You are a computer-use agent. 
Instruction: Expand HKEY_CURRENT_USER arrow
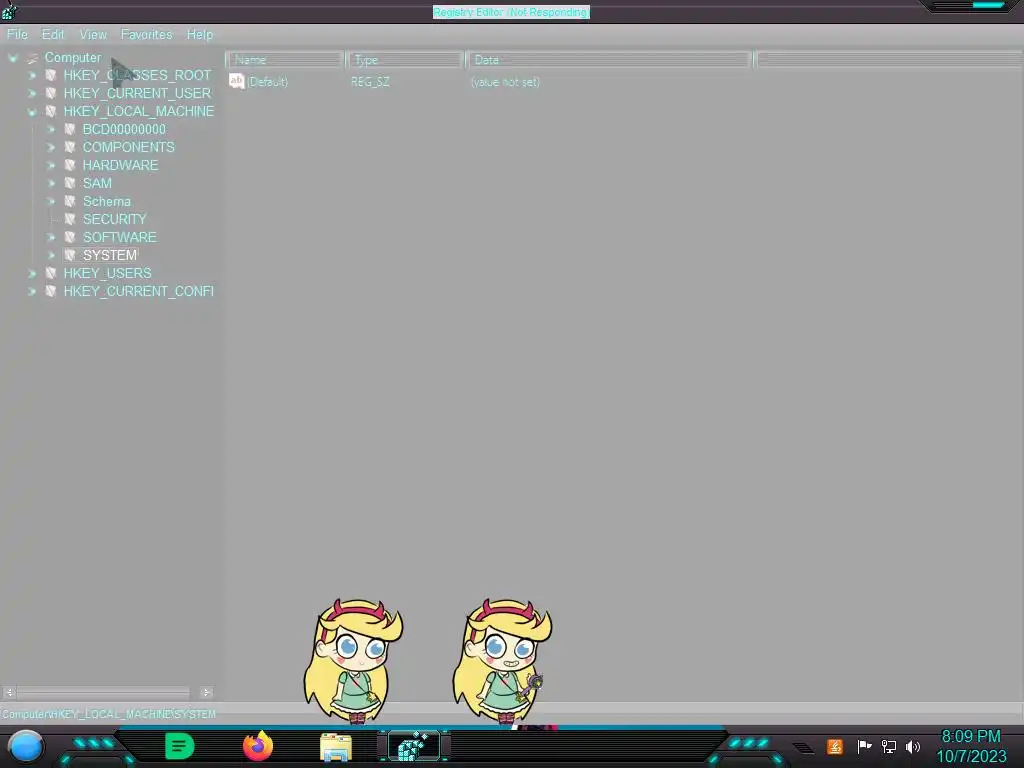[x=32, y=94]
